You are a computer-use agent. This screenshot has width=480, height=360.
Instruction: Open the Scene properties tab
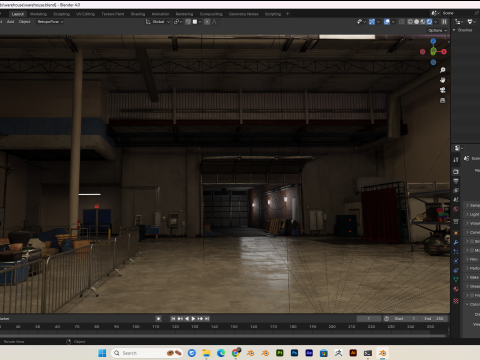coord(456,199)
